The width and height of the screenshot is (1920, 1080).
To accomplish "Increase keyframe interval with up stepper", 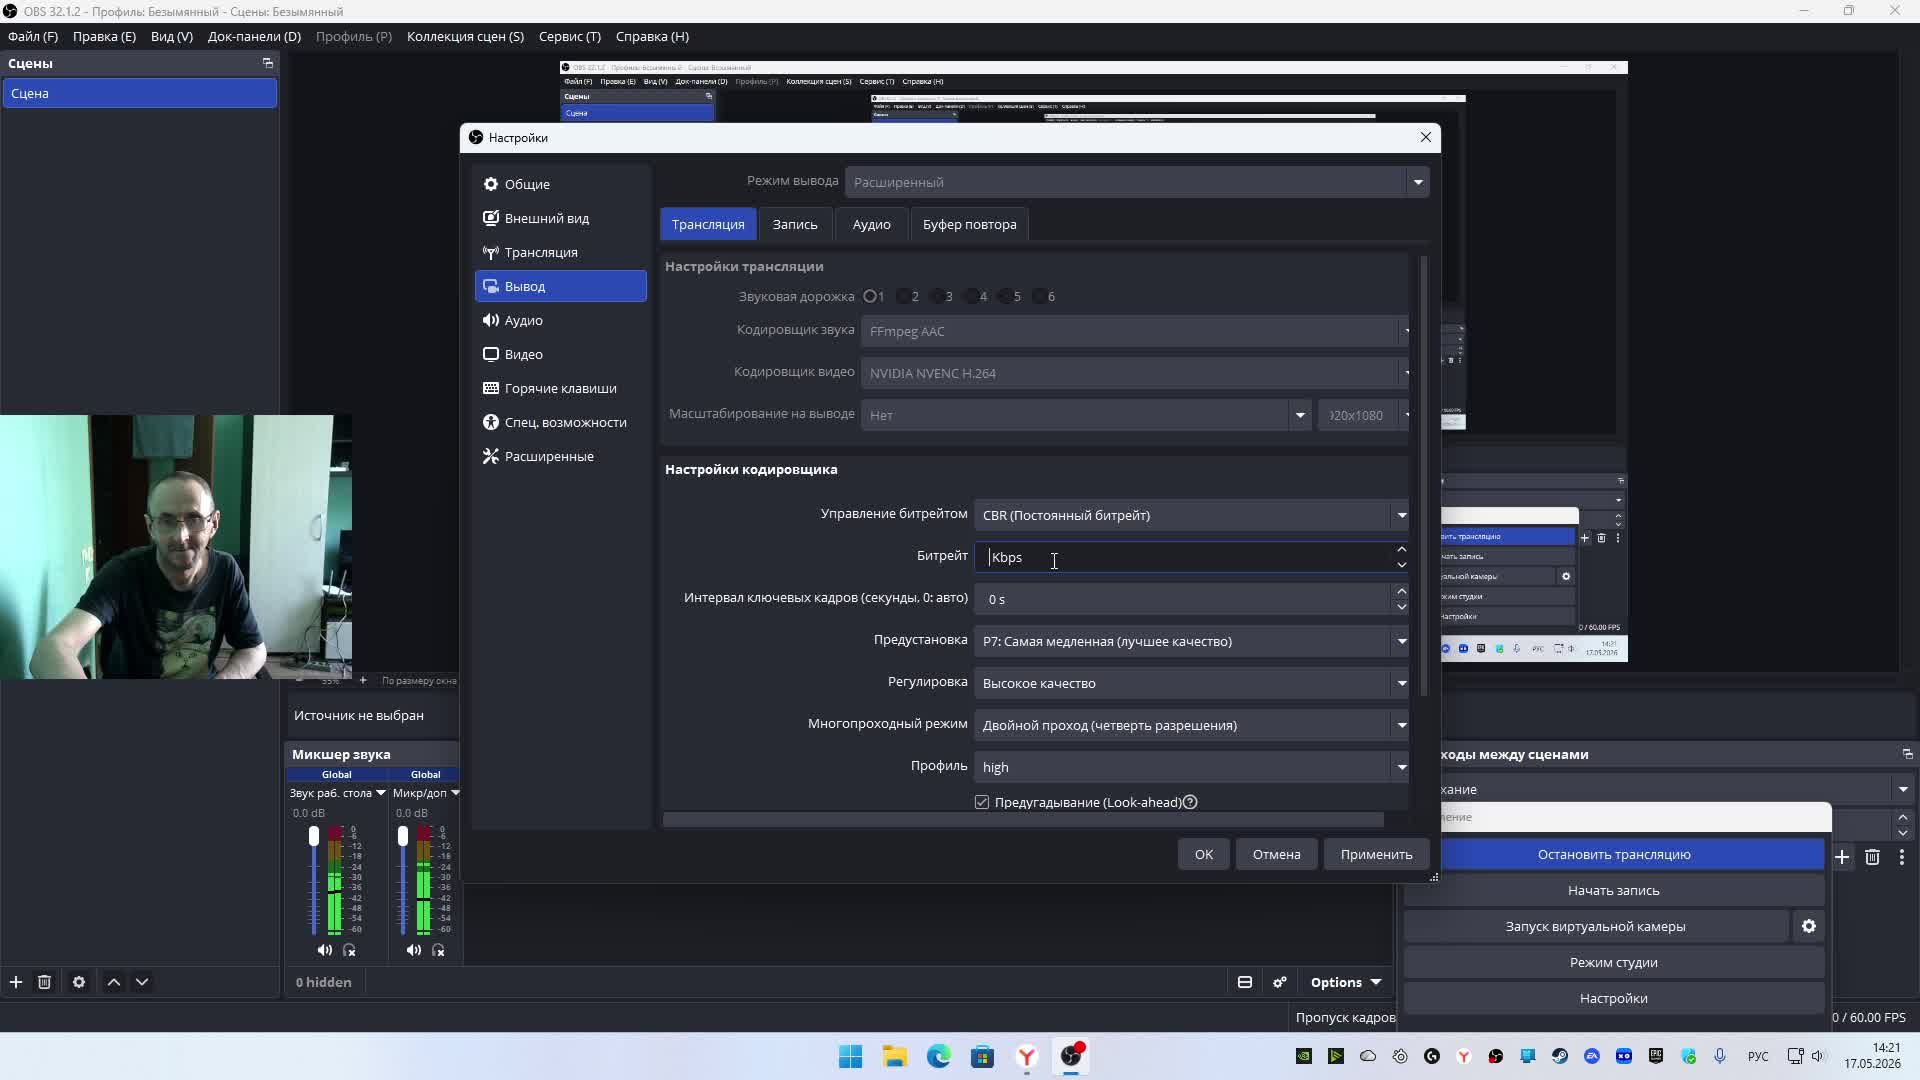I will click(1402, 591).
